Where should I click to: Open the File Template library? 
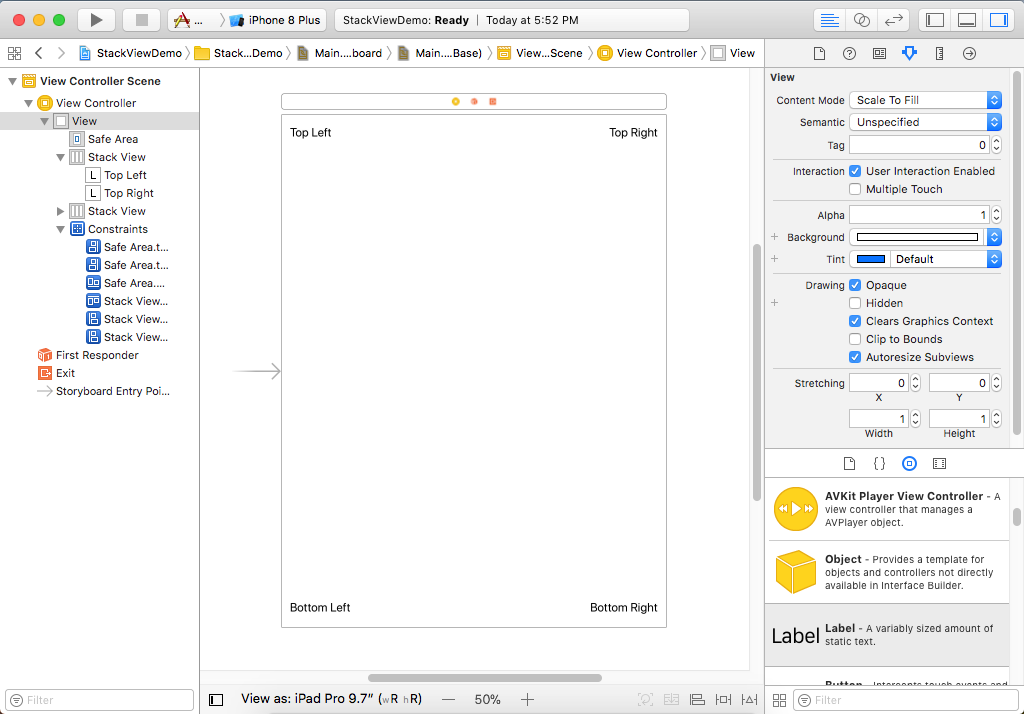tap(849, 463)
